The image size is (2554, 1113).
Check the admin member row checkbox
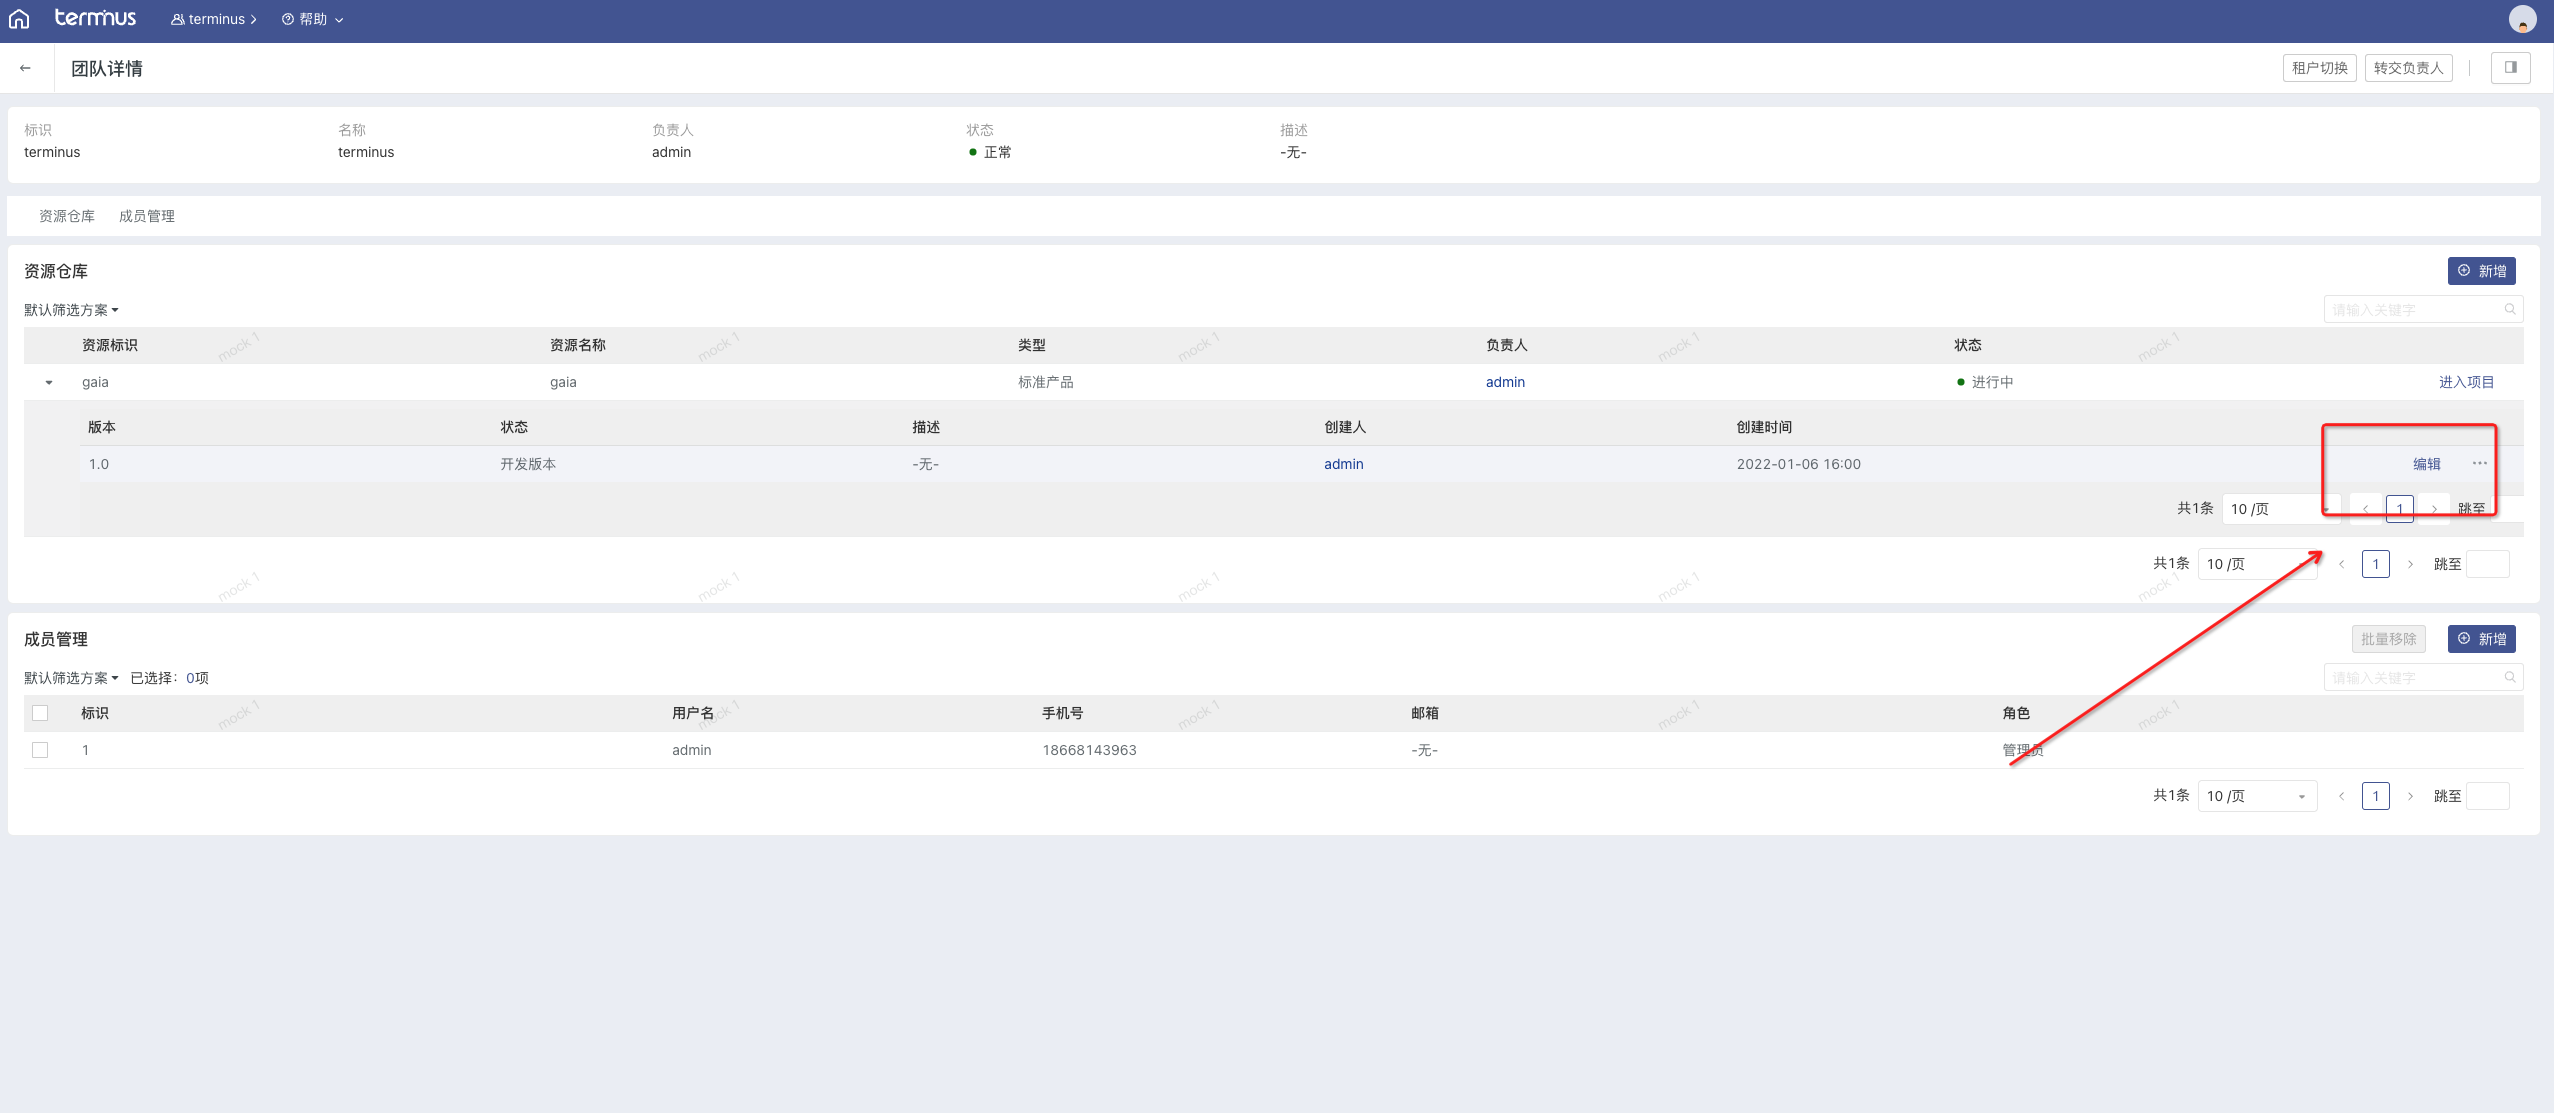click(x=40, y=750)
